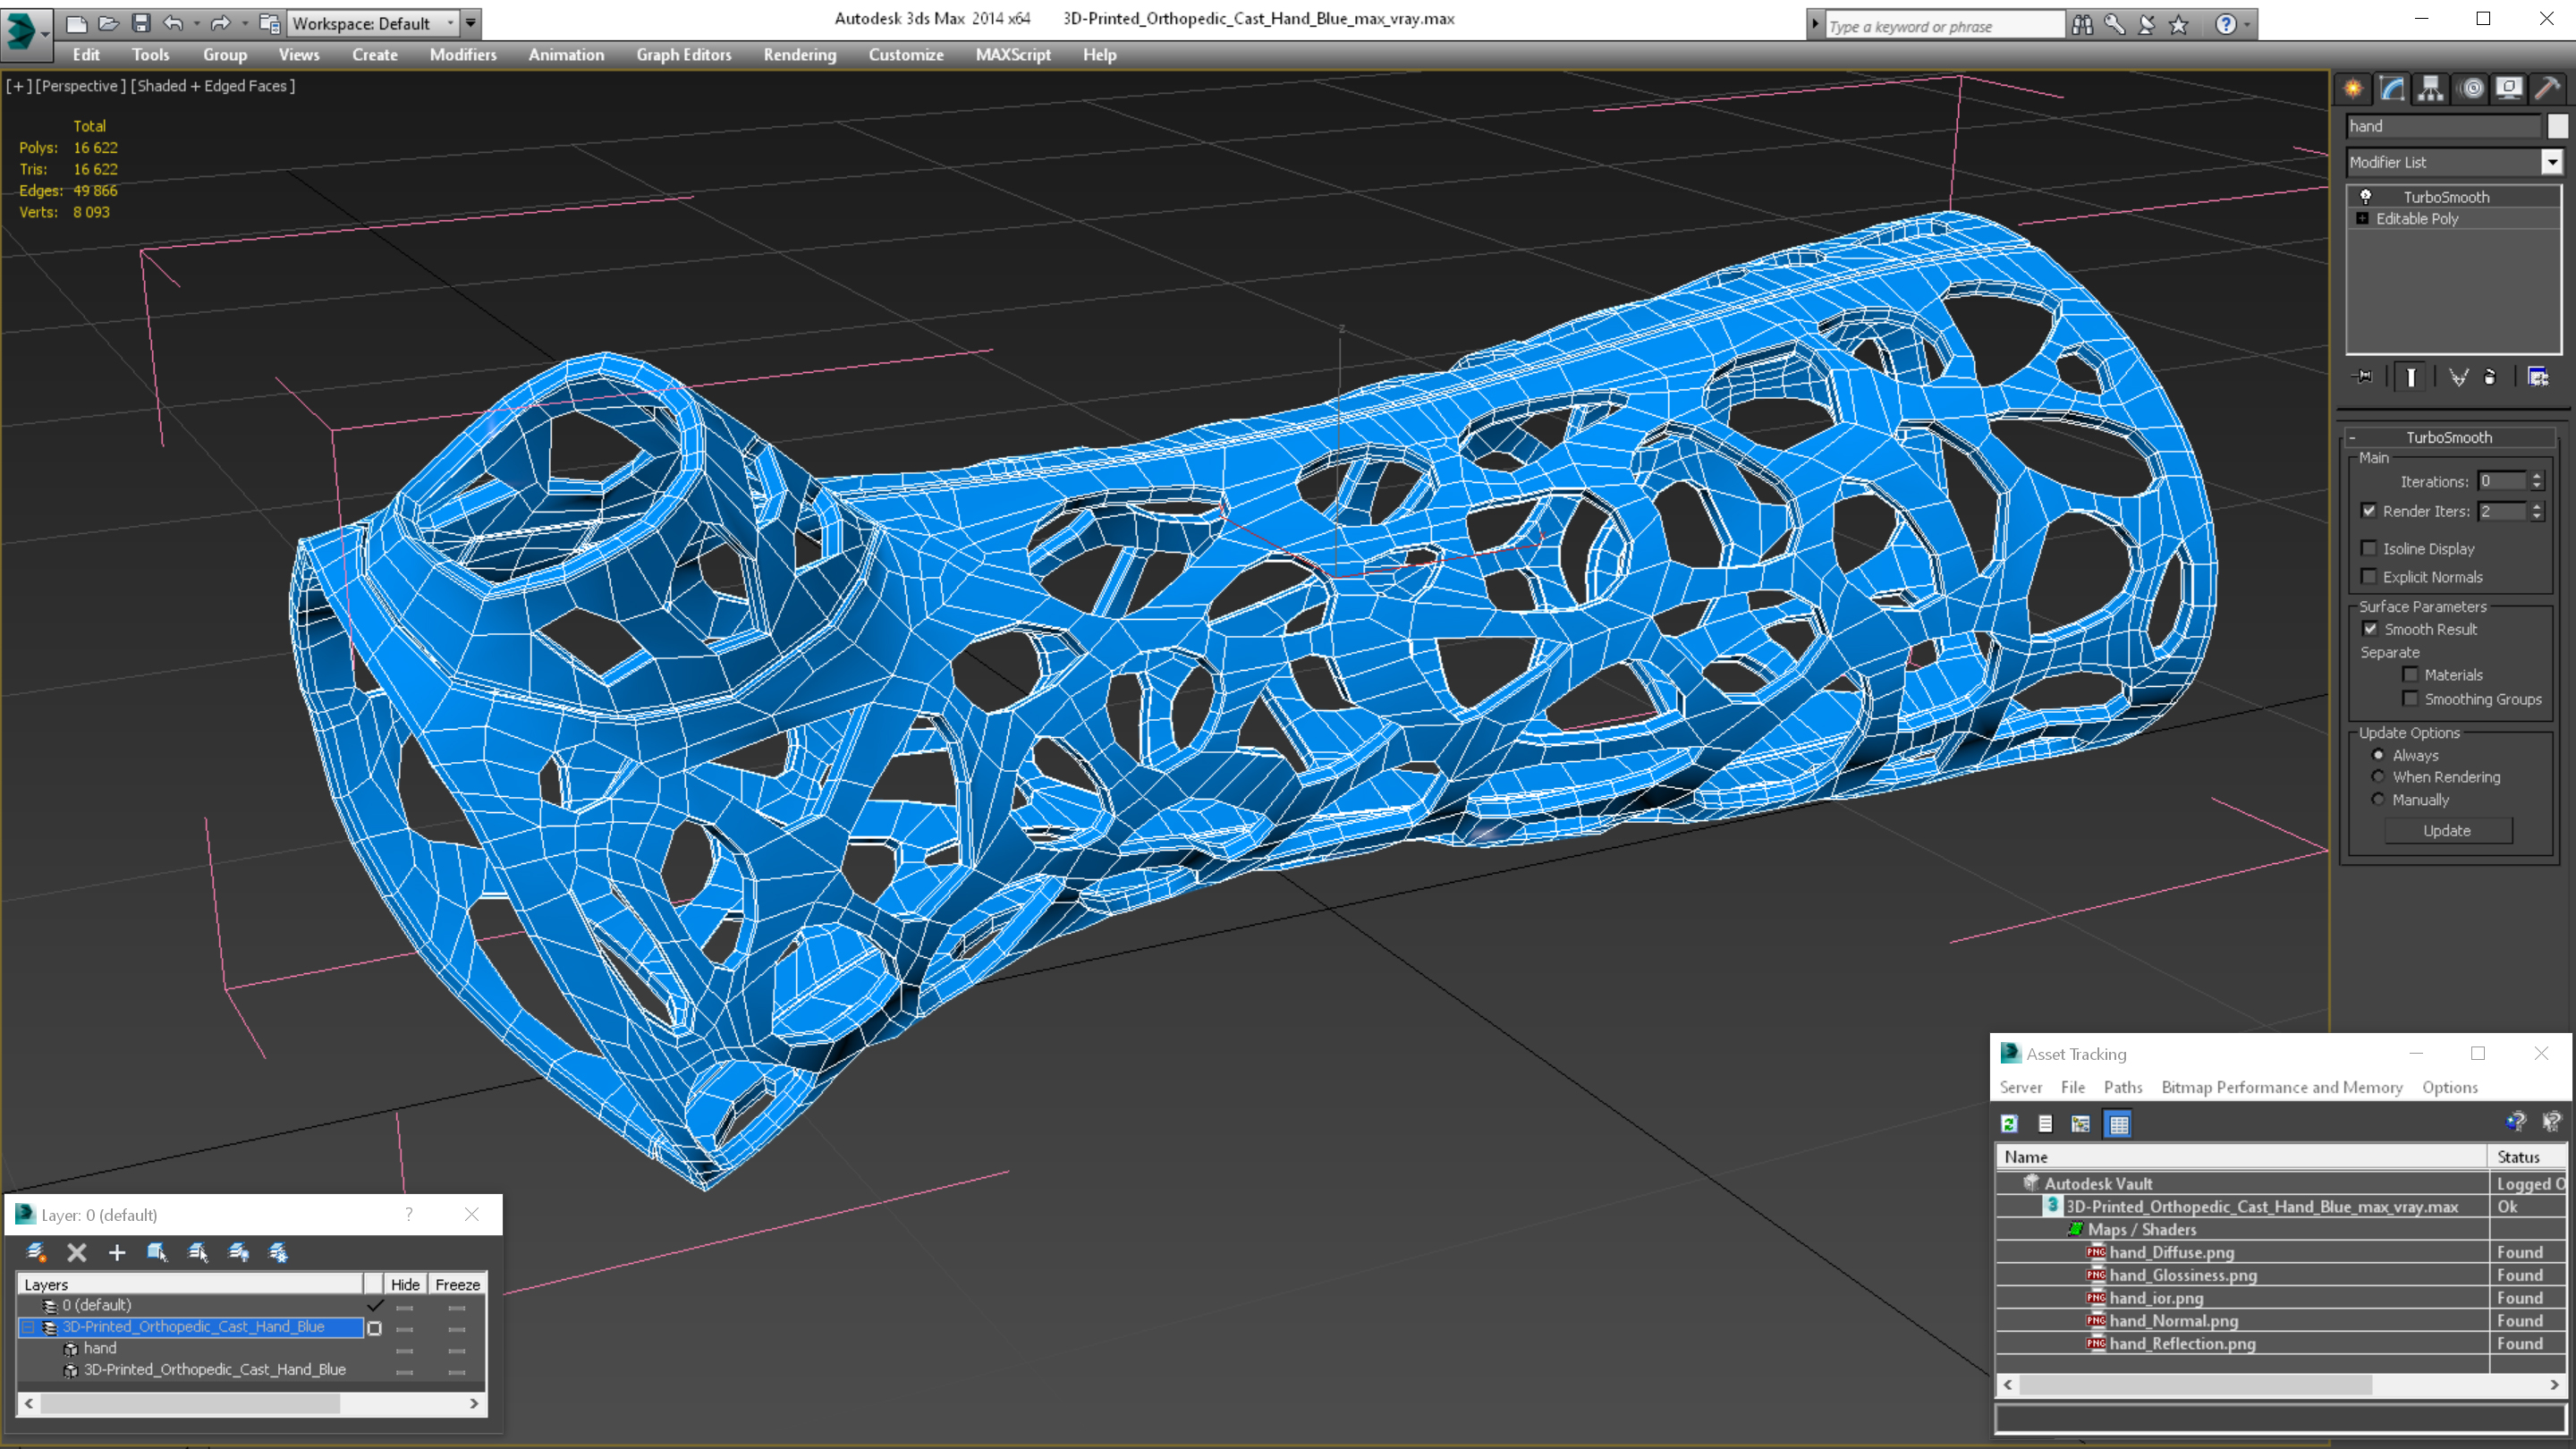Click the Hide column header in the Layer dialog
Viewport: 2576px width, 1449px height.
pos(405,1284)
